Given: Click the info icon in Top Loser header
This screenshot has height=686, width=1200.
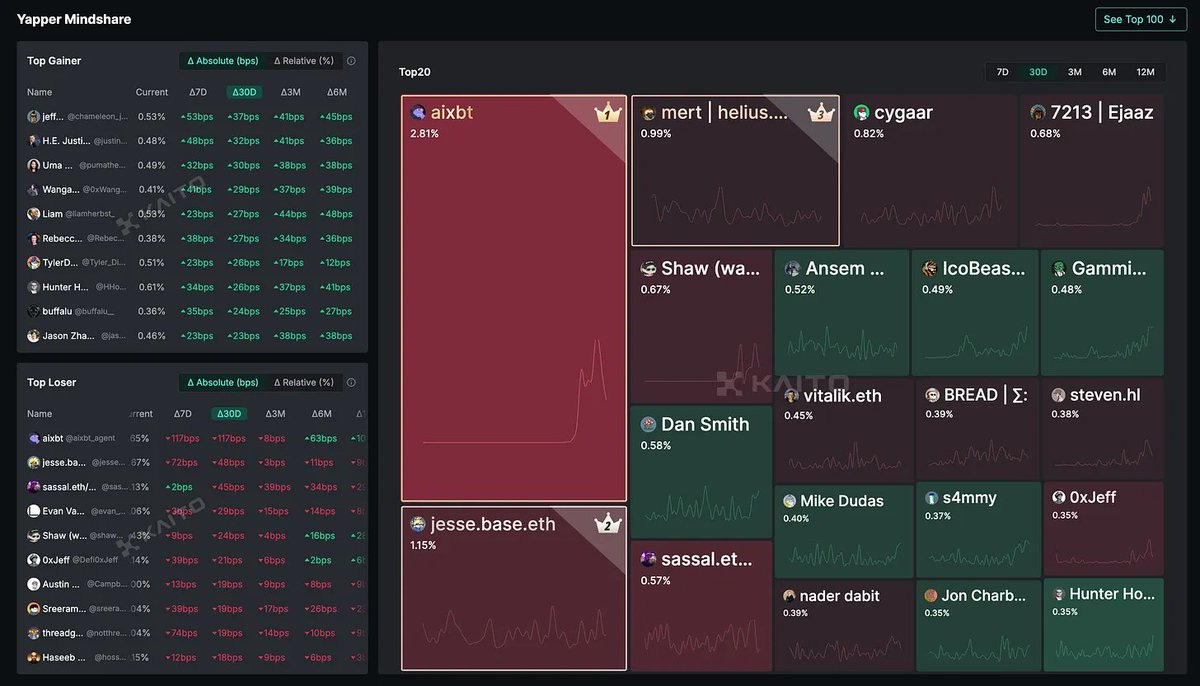Looking at the screenshot, I should pyautogui.click(x=351, y=383).
